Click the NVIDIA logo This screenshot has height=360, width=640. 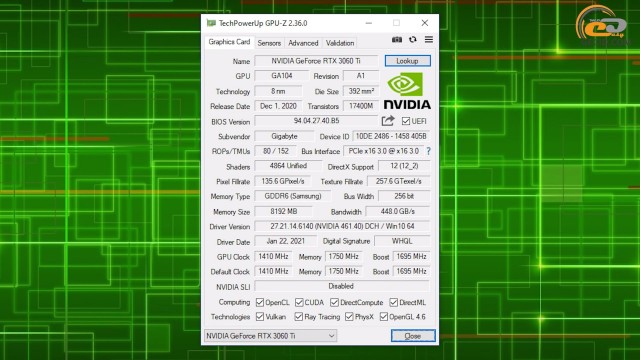407,91
